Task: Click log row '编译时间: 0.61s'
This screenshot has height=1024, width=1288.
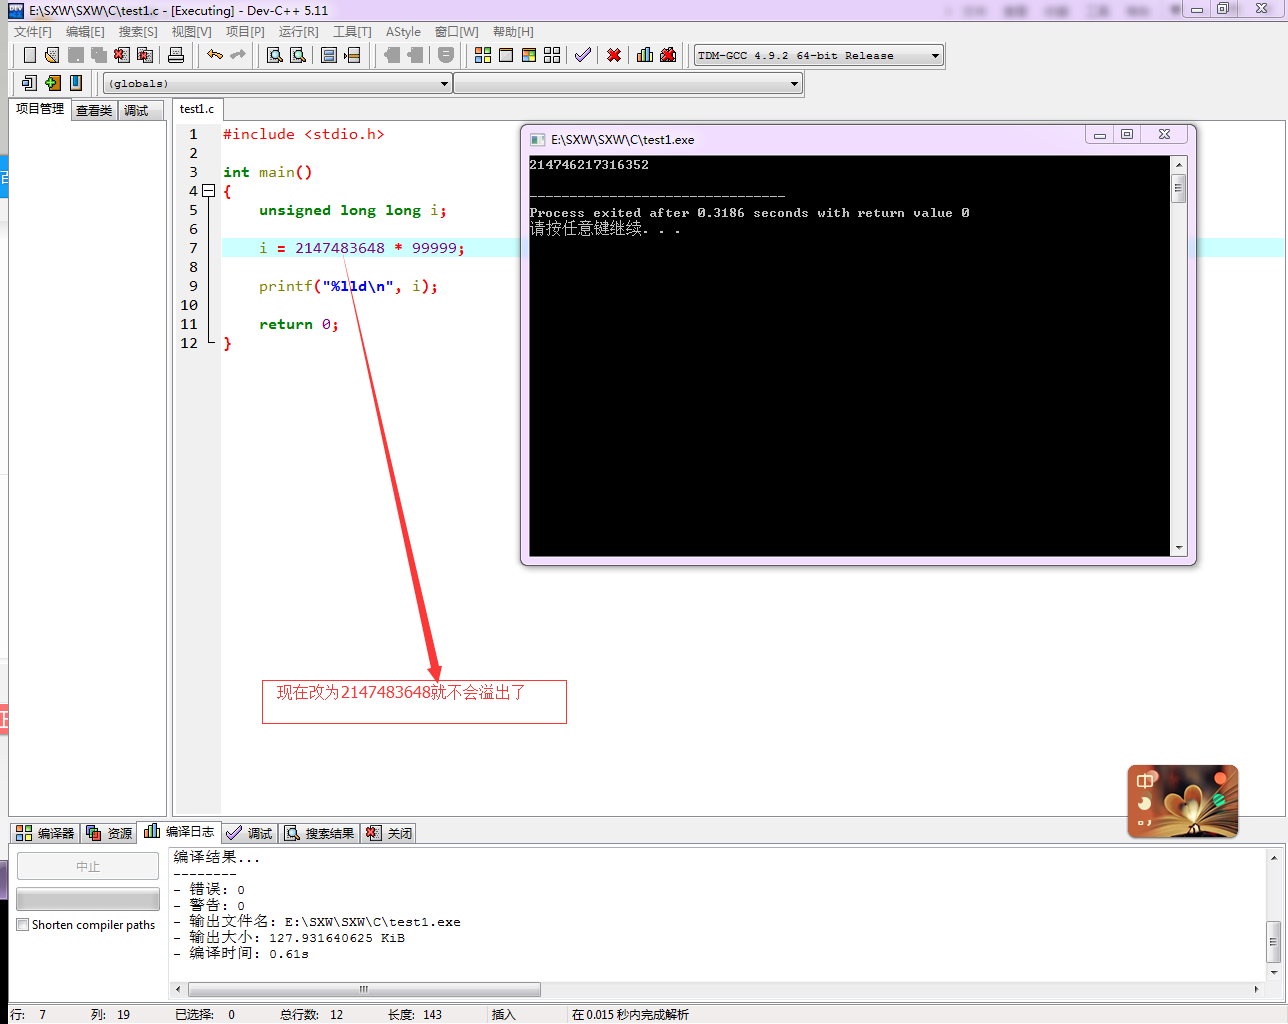Action: pyautogui.click(x=241, y=954)
